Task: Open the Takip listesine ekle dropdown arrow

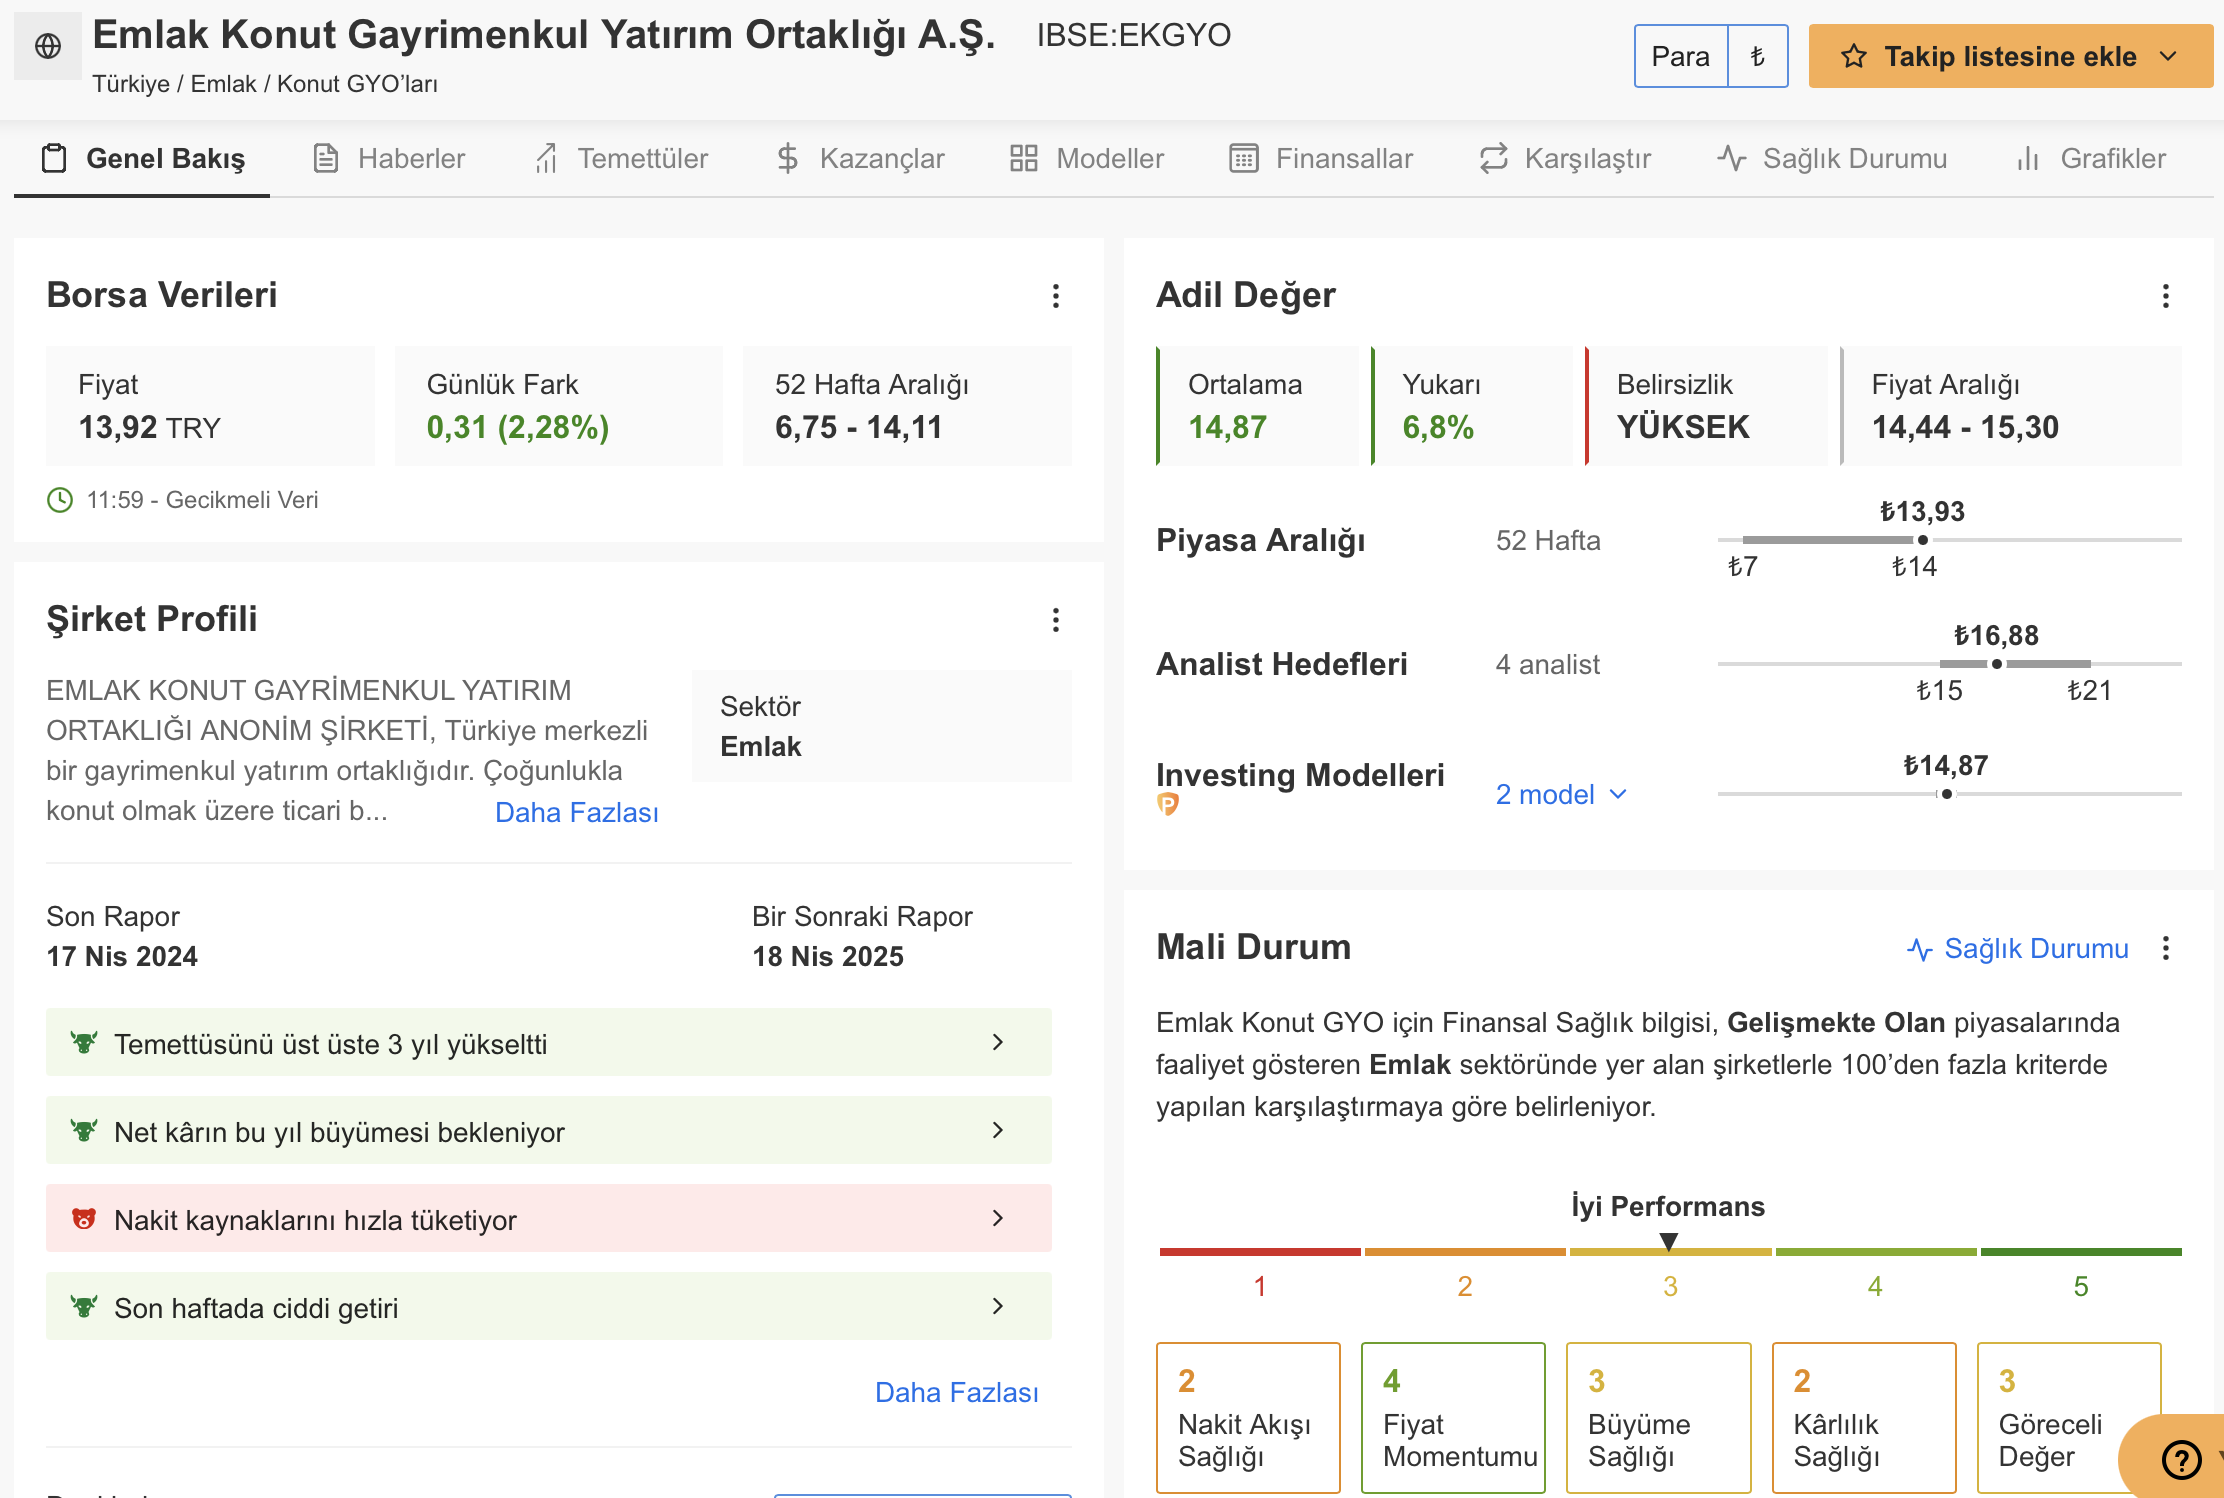Action: 2168,56
